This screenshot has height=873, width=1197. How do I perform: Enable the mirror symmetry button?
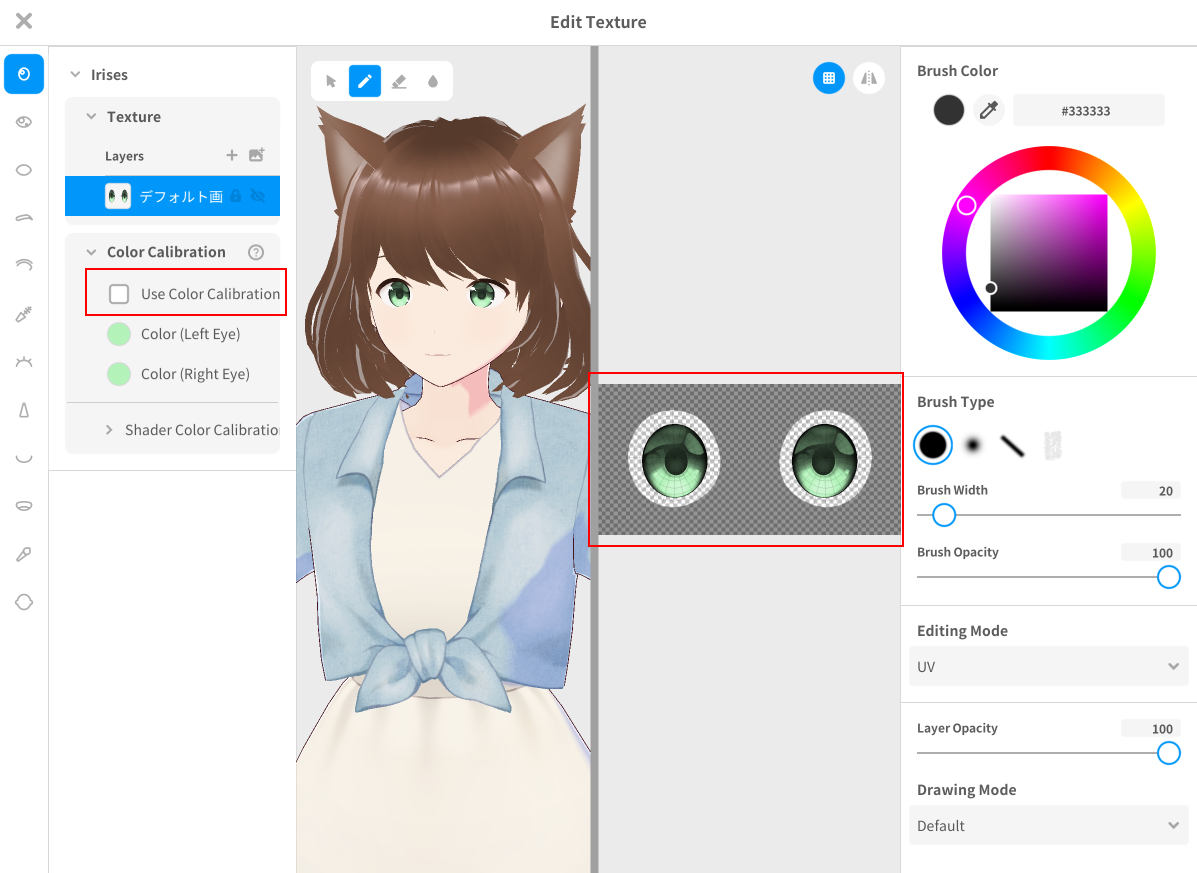point(869,78)
